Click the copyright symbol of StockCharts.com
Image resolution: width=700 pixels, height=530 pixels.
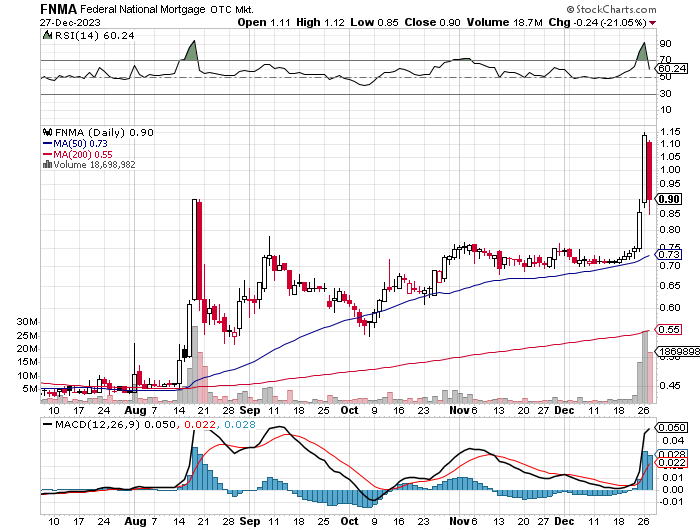(x=571, y=9)
